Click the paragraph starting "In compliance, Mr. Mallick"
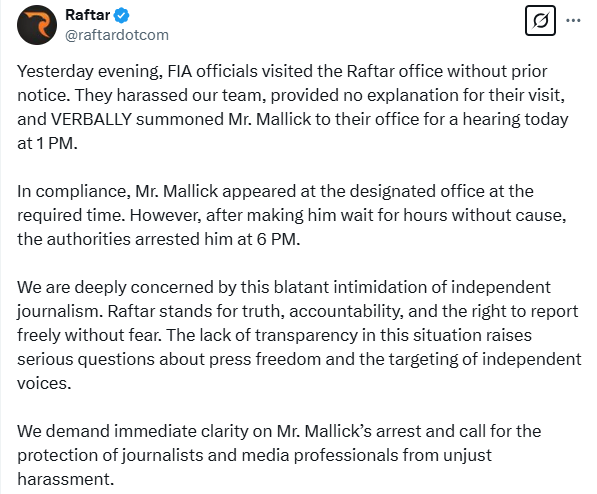Screen dimensions: 597x494 pyautogui.click(x=292, y=215)
